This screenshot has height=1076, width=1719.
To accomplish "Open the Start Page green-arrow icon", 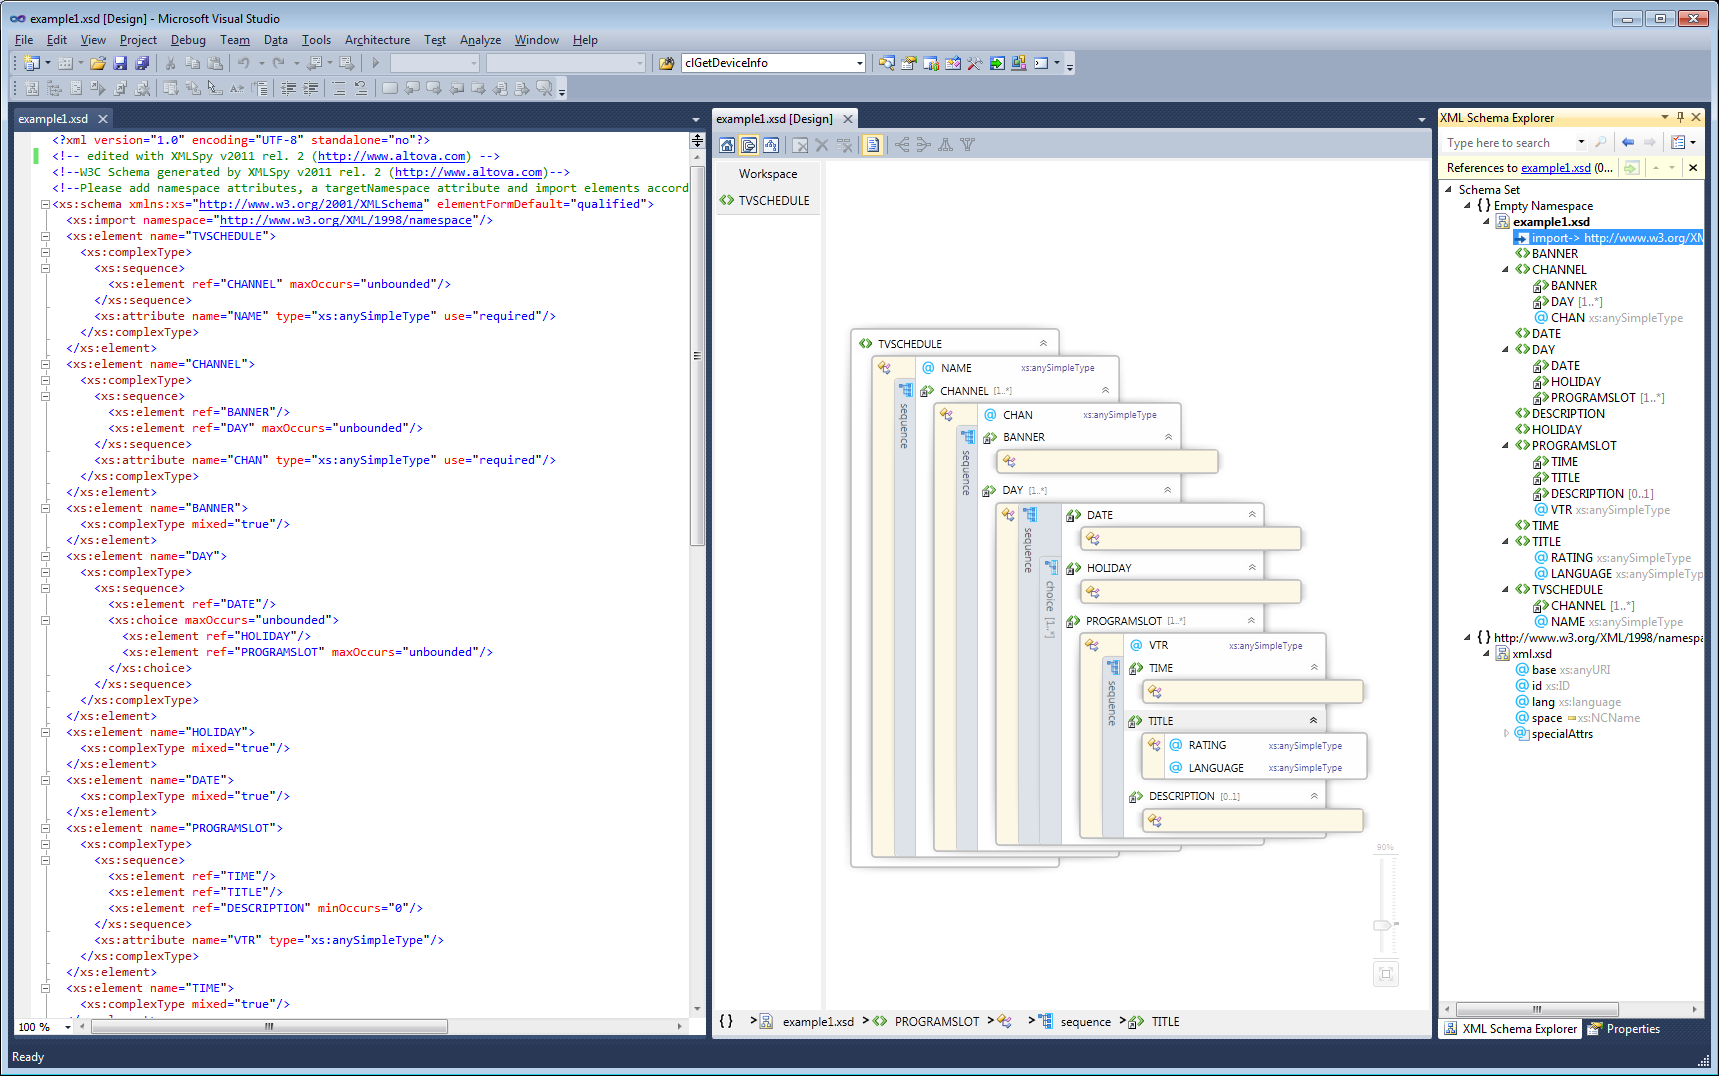I will [x=997, y=63].
